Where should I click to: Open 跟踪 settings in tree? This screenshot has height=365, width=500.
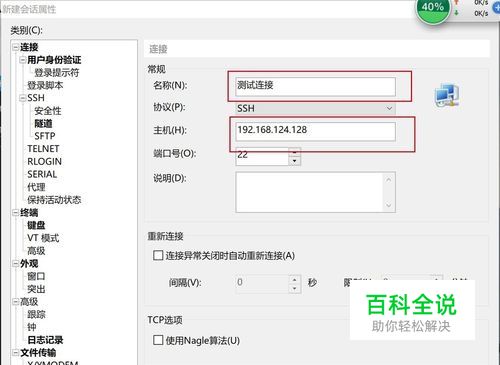(36, 315)
